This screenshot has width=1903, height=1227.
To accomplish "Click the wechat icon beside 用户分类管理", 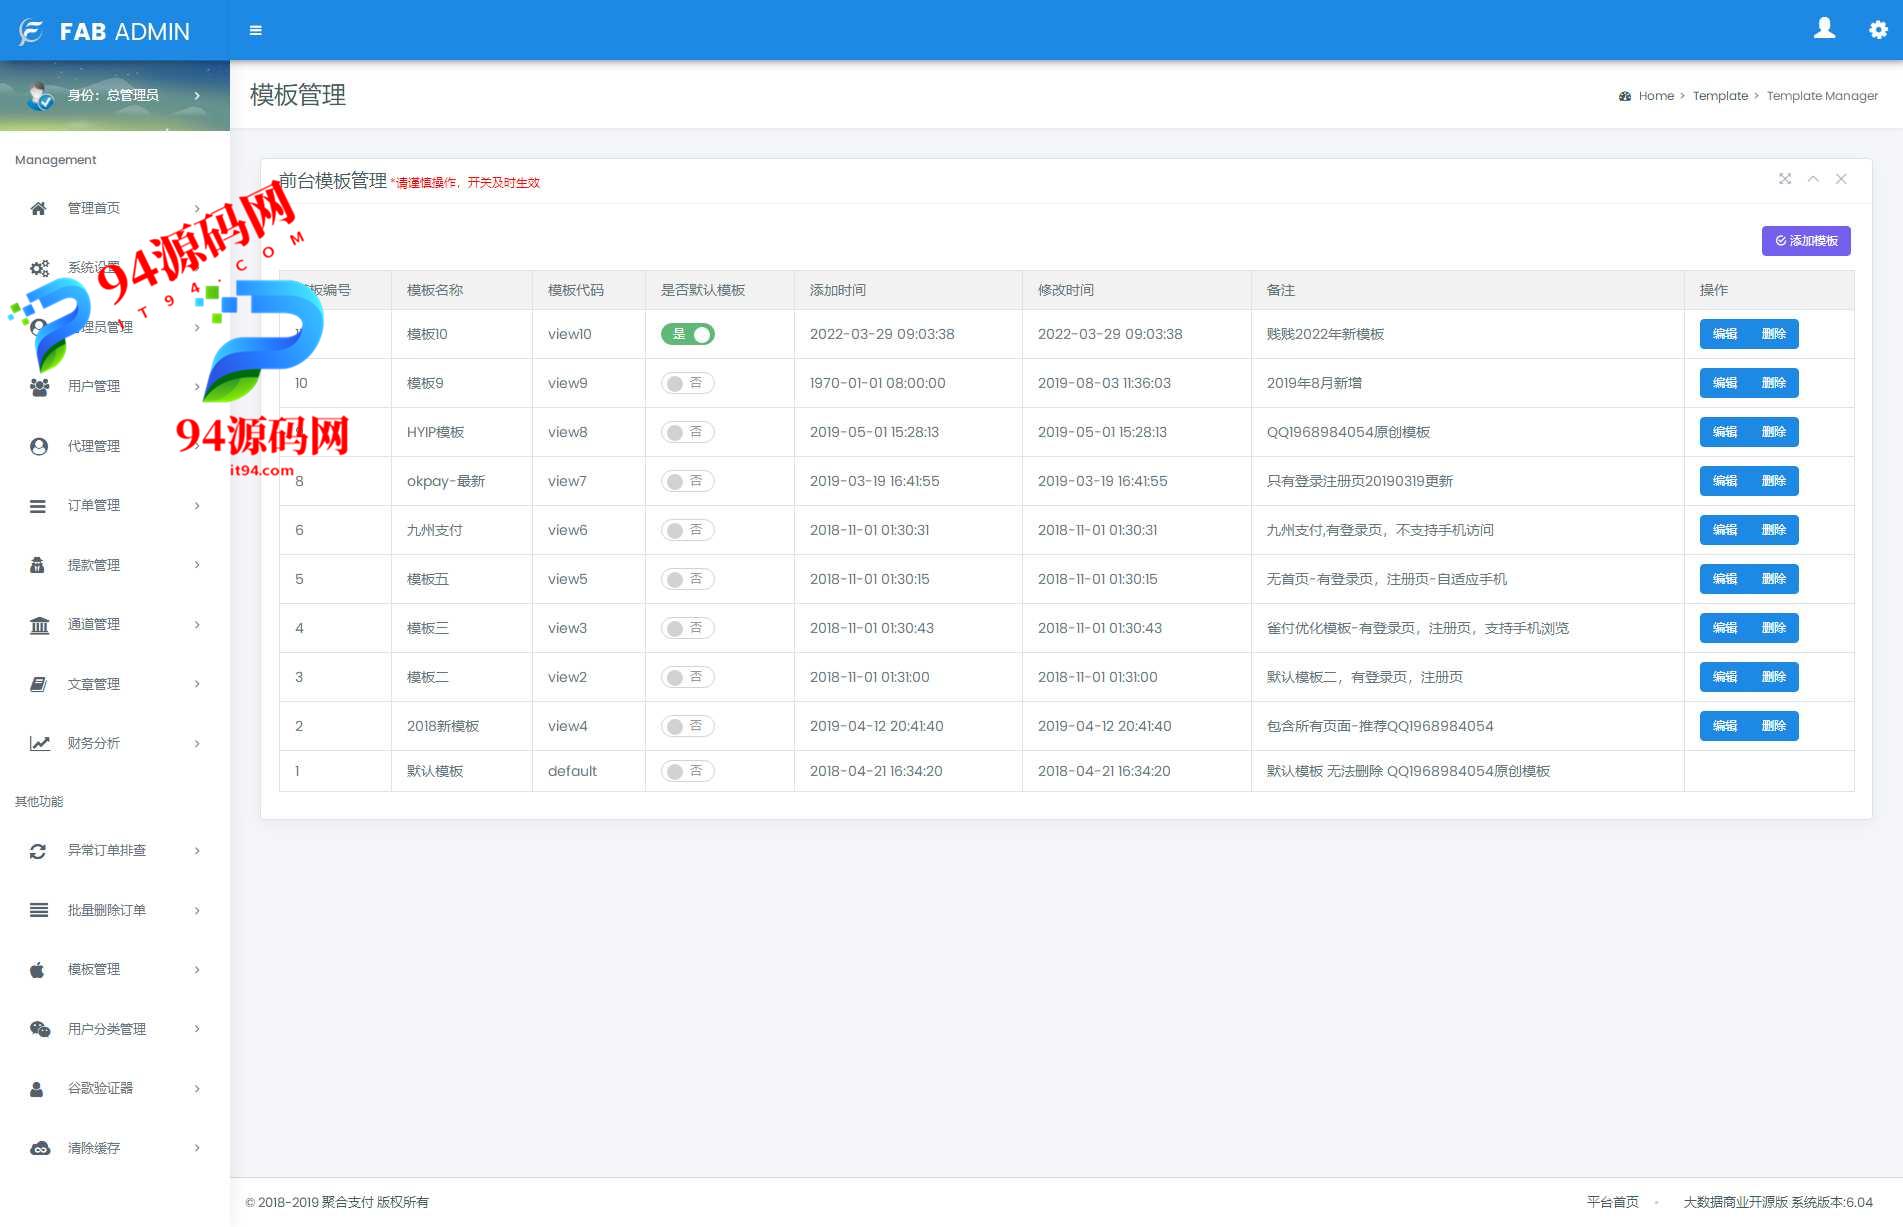I will pyautogui.click(x=40, y=1029).
